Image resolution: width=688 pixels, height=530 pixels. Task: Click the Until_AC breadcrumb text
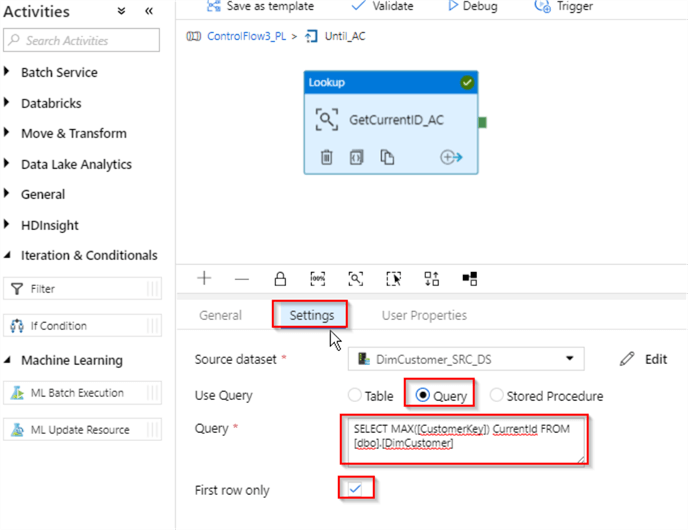pos(345,36)
